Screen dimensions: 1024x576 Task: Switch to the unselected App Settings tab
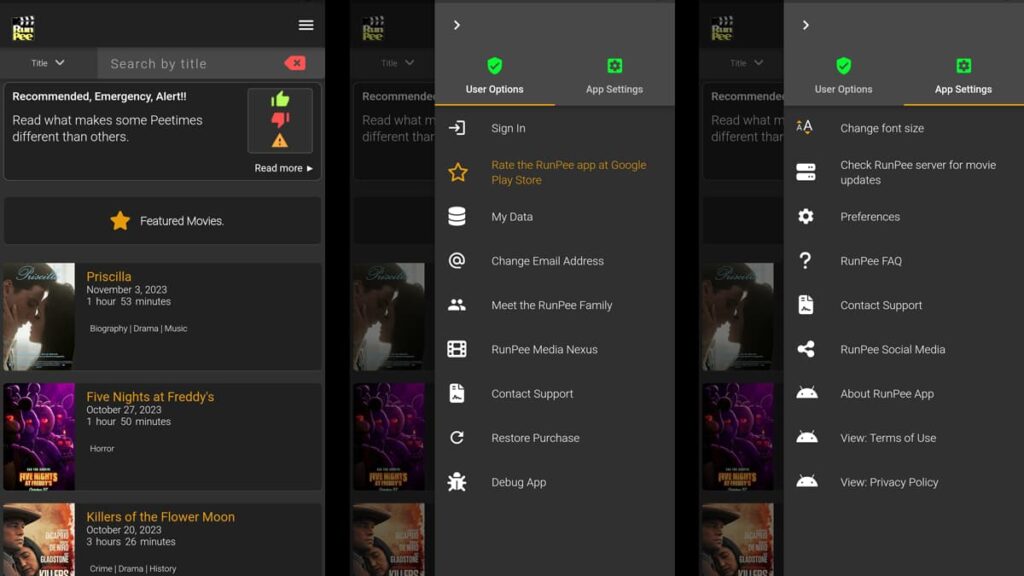(614, 76)
